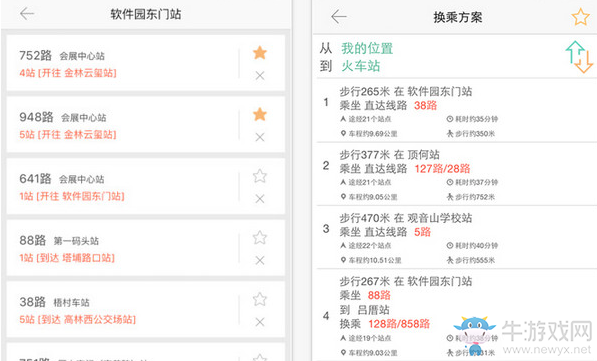Click red 128路/858路 transfer line label

pos(399,324)
